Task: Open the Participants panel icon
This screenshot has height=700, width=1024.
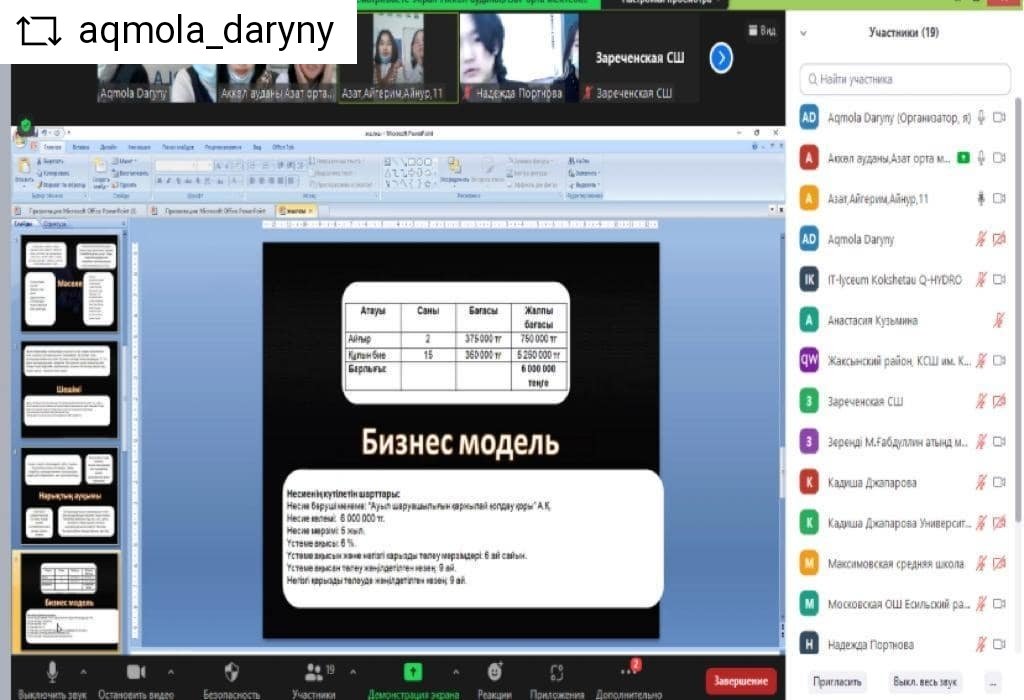Action: coord(314,672)
